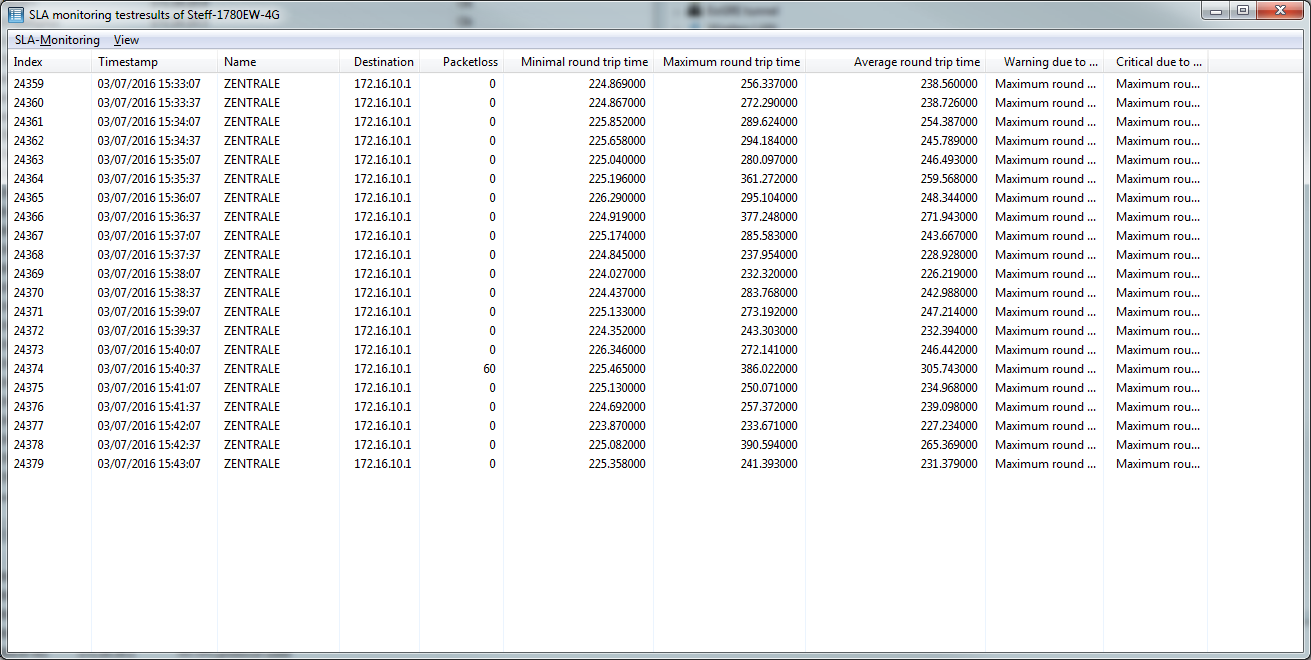Click the Destination column header

click(383, 62)
